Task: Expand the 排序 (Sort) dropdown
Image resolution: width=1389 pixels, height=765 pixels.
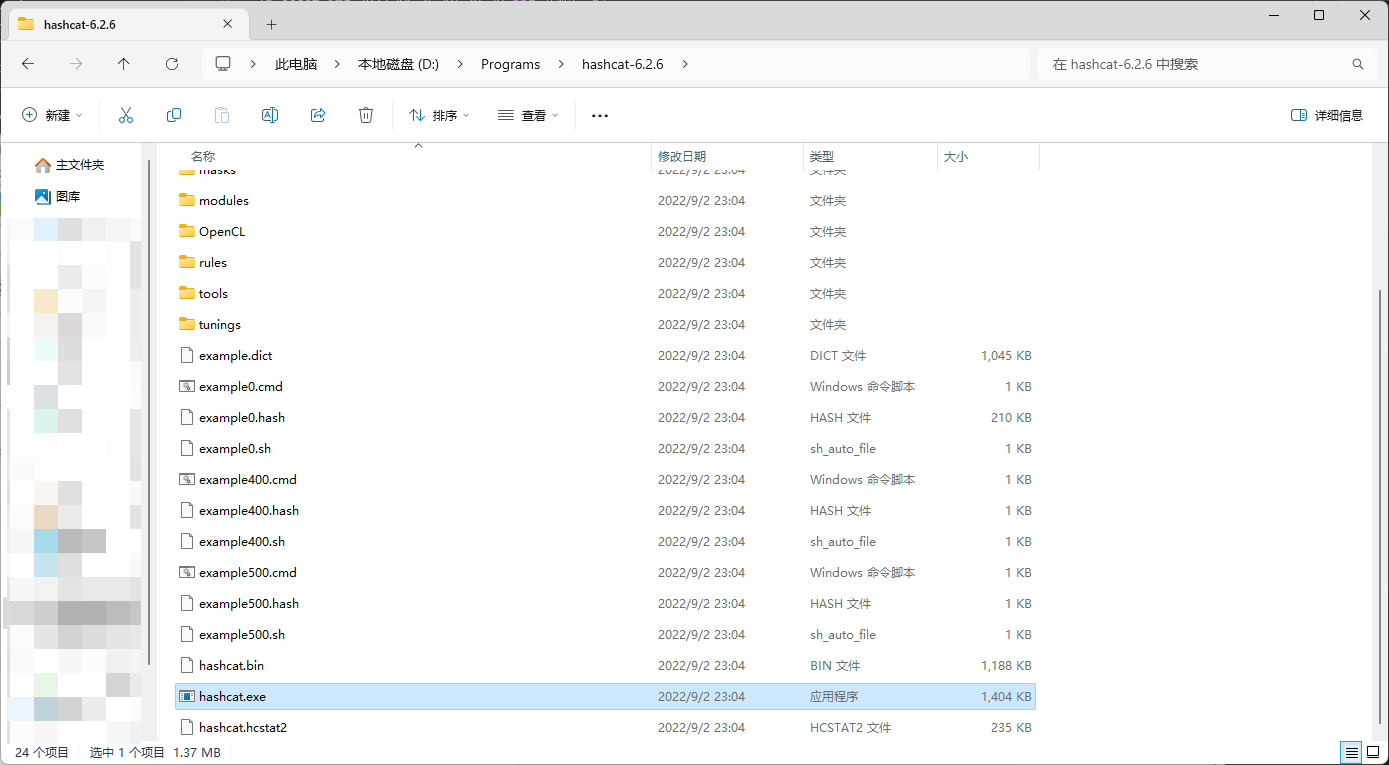Action: [439, 115]
